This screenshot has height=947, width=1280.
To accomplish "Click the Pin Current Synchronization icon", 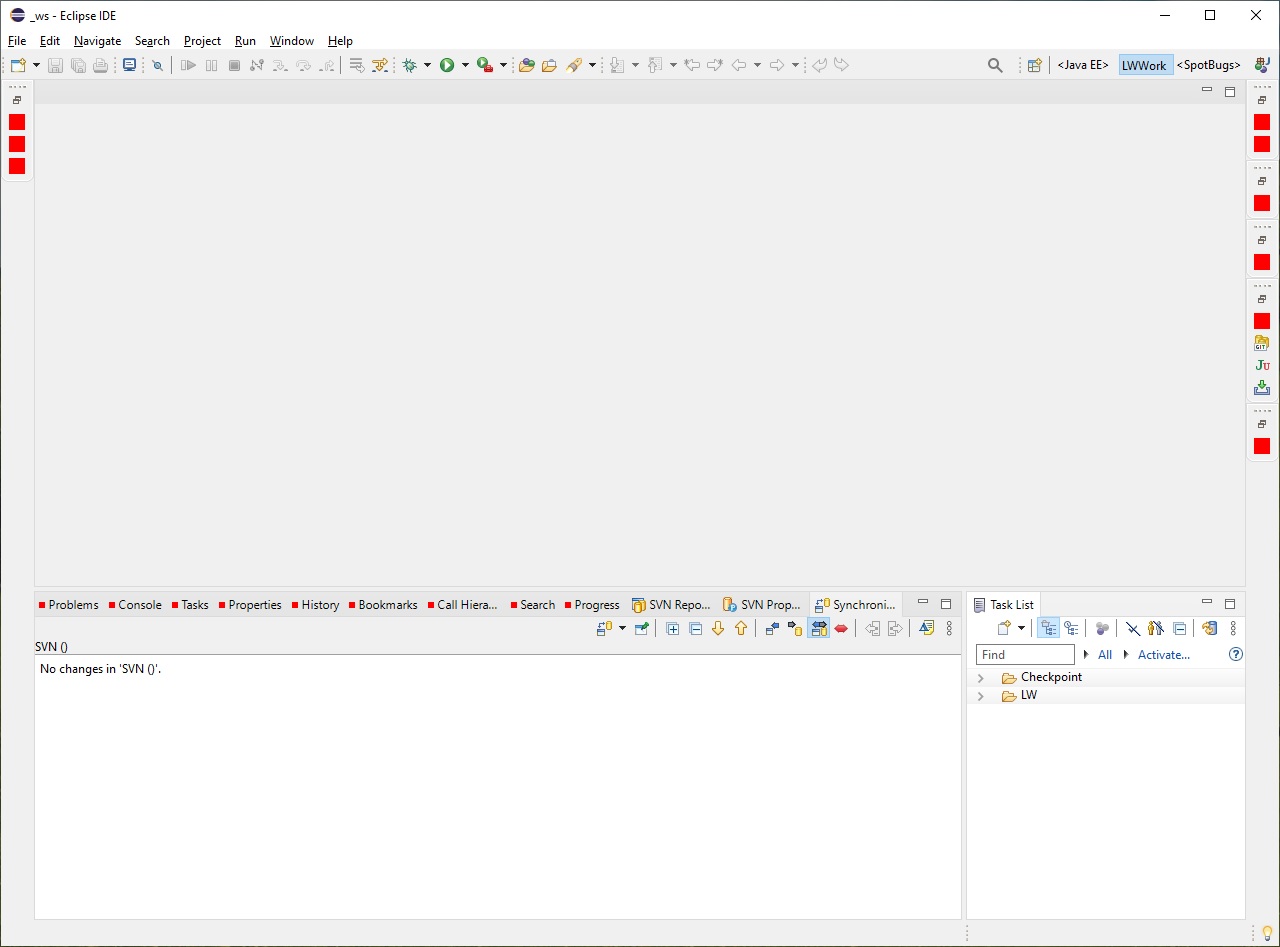I will click(642, 629).
